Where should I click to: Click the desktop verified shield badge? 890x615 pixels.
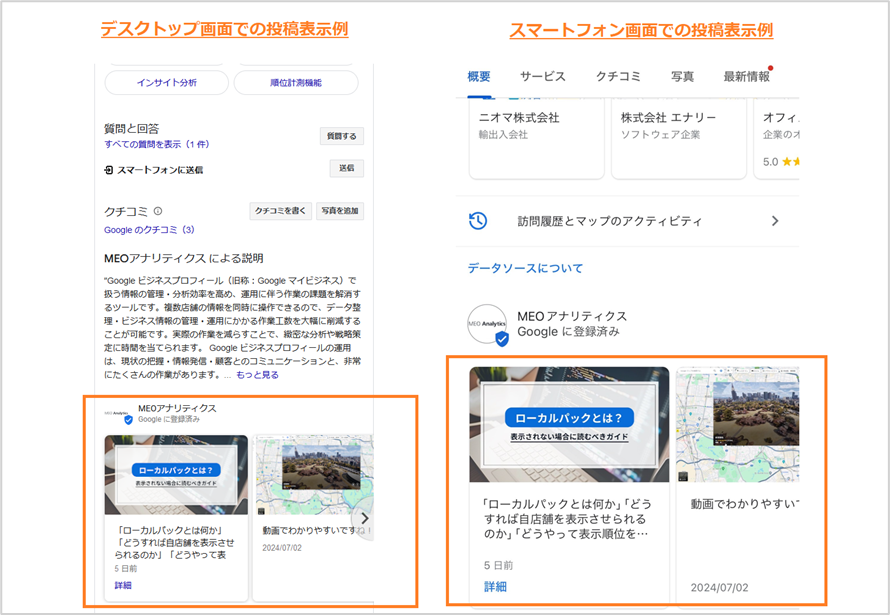[128, 420]
